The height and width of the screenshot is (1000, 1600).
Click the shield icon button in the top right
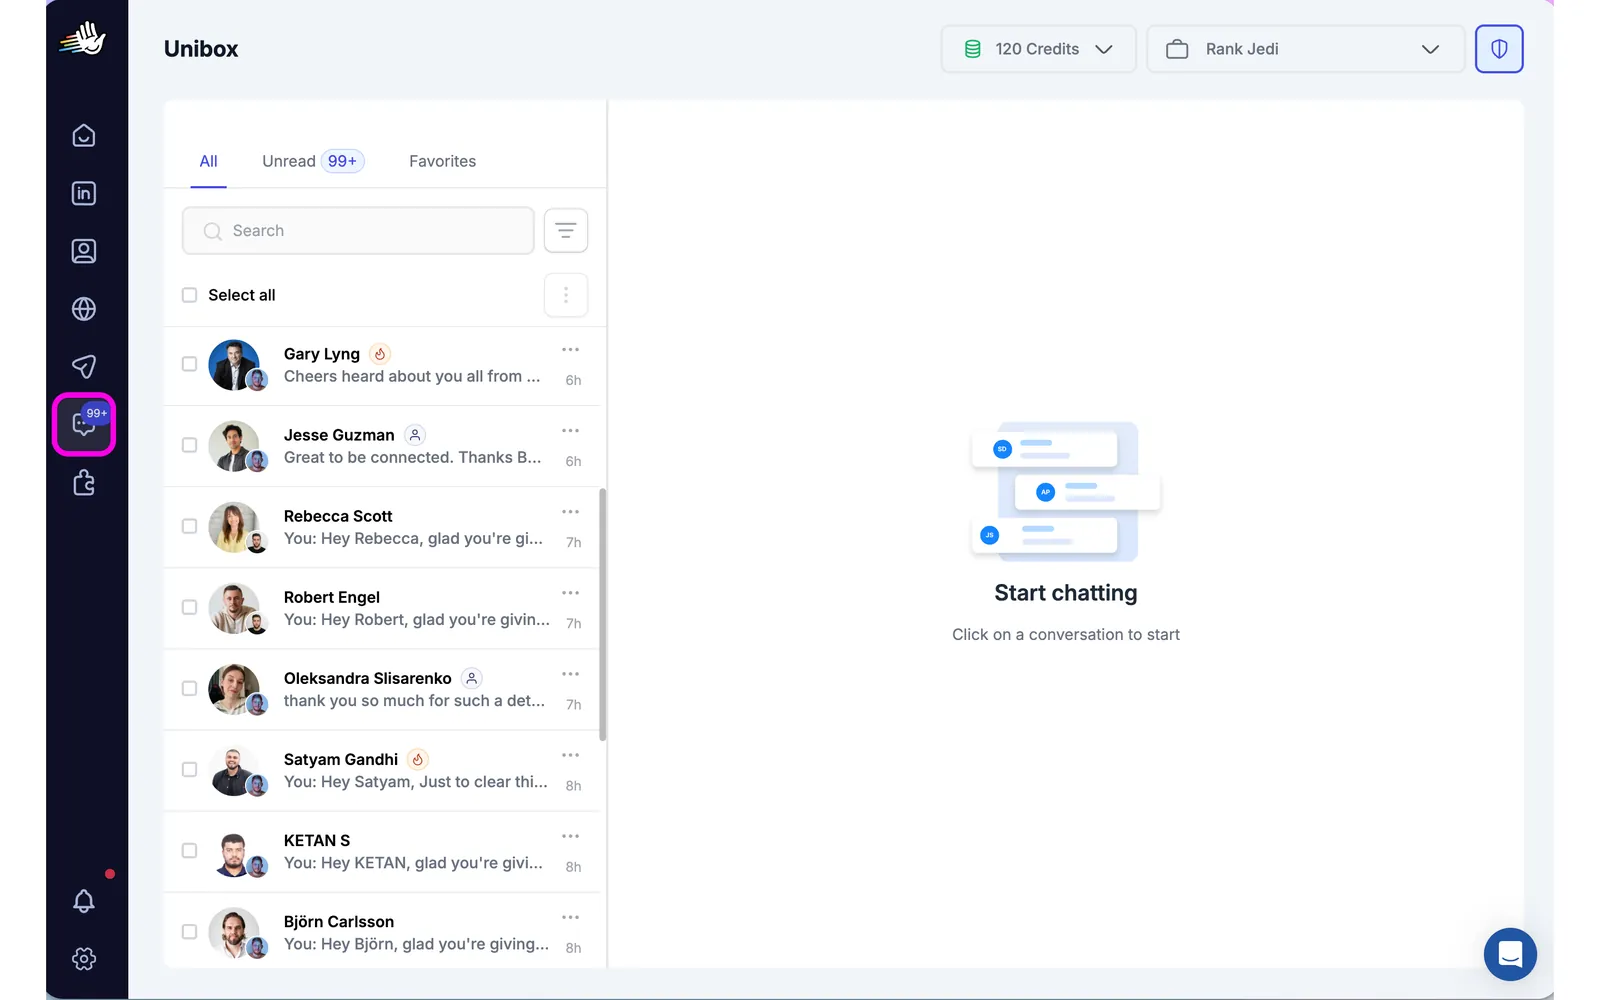pos(1499,49)
